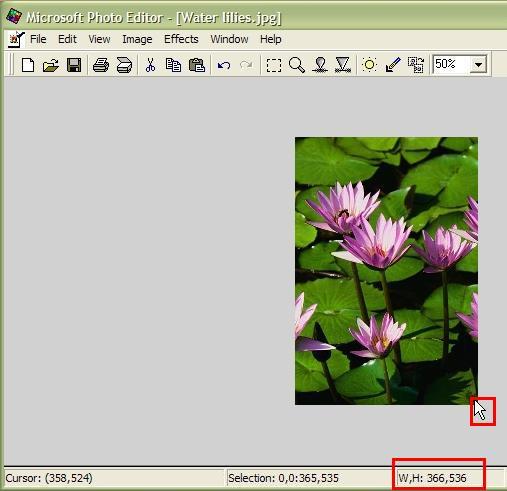
Task: Undo the last action
Action: (224, 65)
